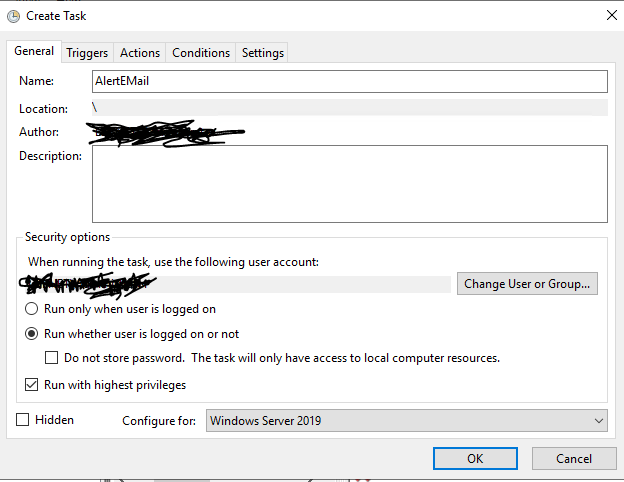624x482 pixels.
Task: Click the Name field containing AlertEMail
Action: click(x=350, y=81)
